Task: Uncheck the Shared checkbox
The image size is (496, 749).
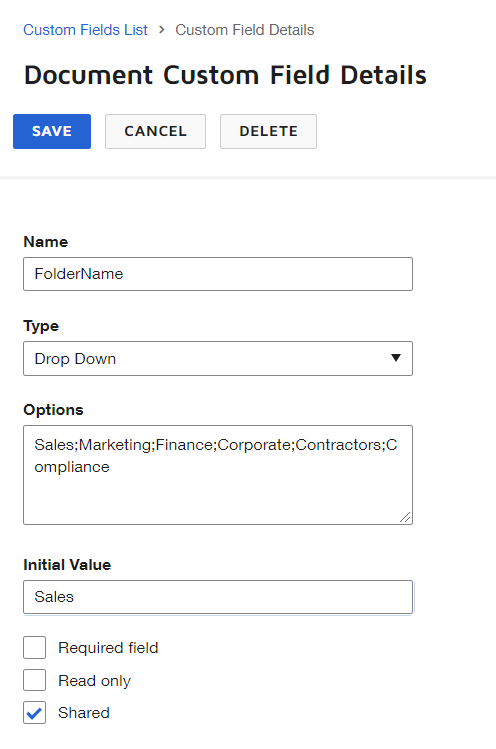Action: pyautogui.click(x=34, y=713)
